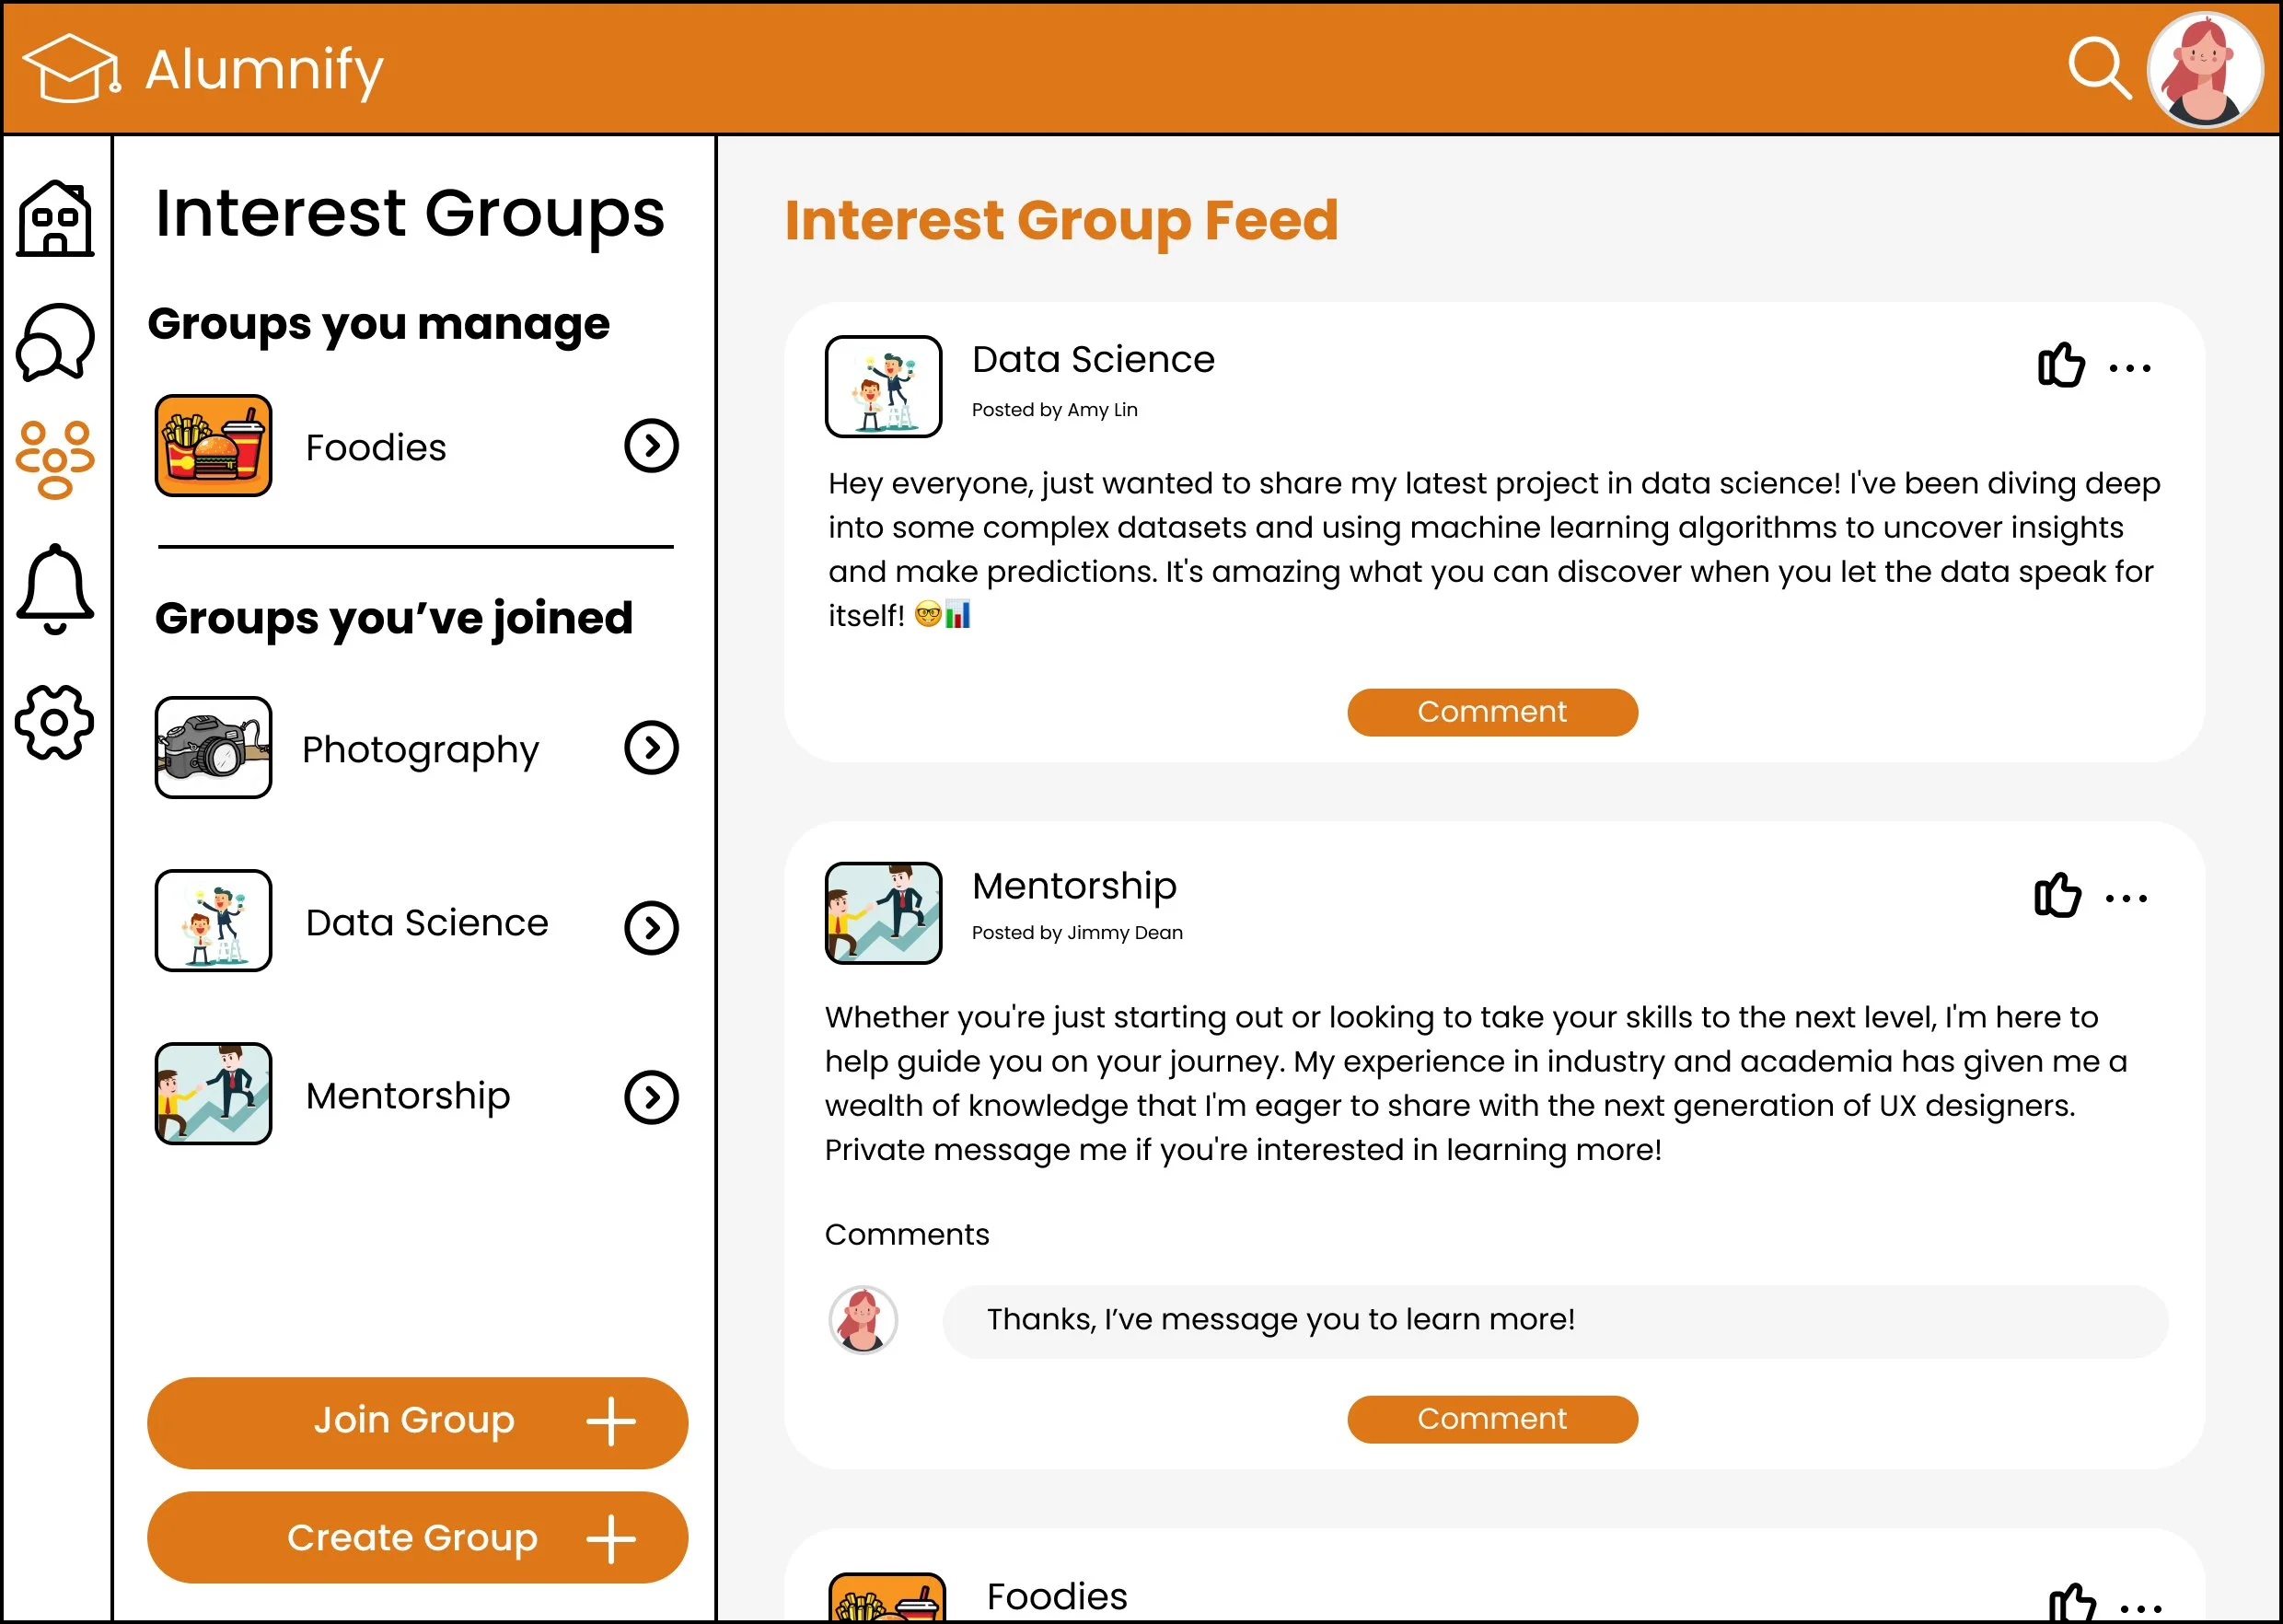The width and height of the screenshot is (2283, 1624).
Task: Click the Foodies group thumbnail image
Action: (x=213, y=446)
